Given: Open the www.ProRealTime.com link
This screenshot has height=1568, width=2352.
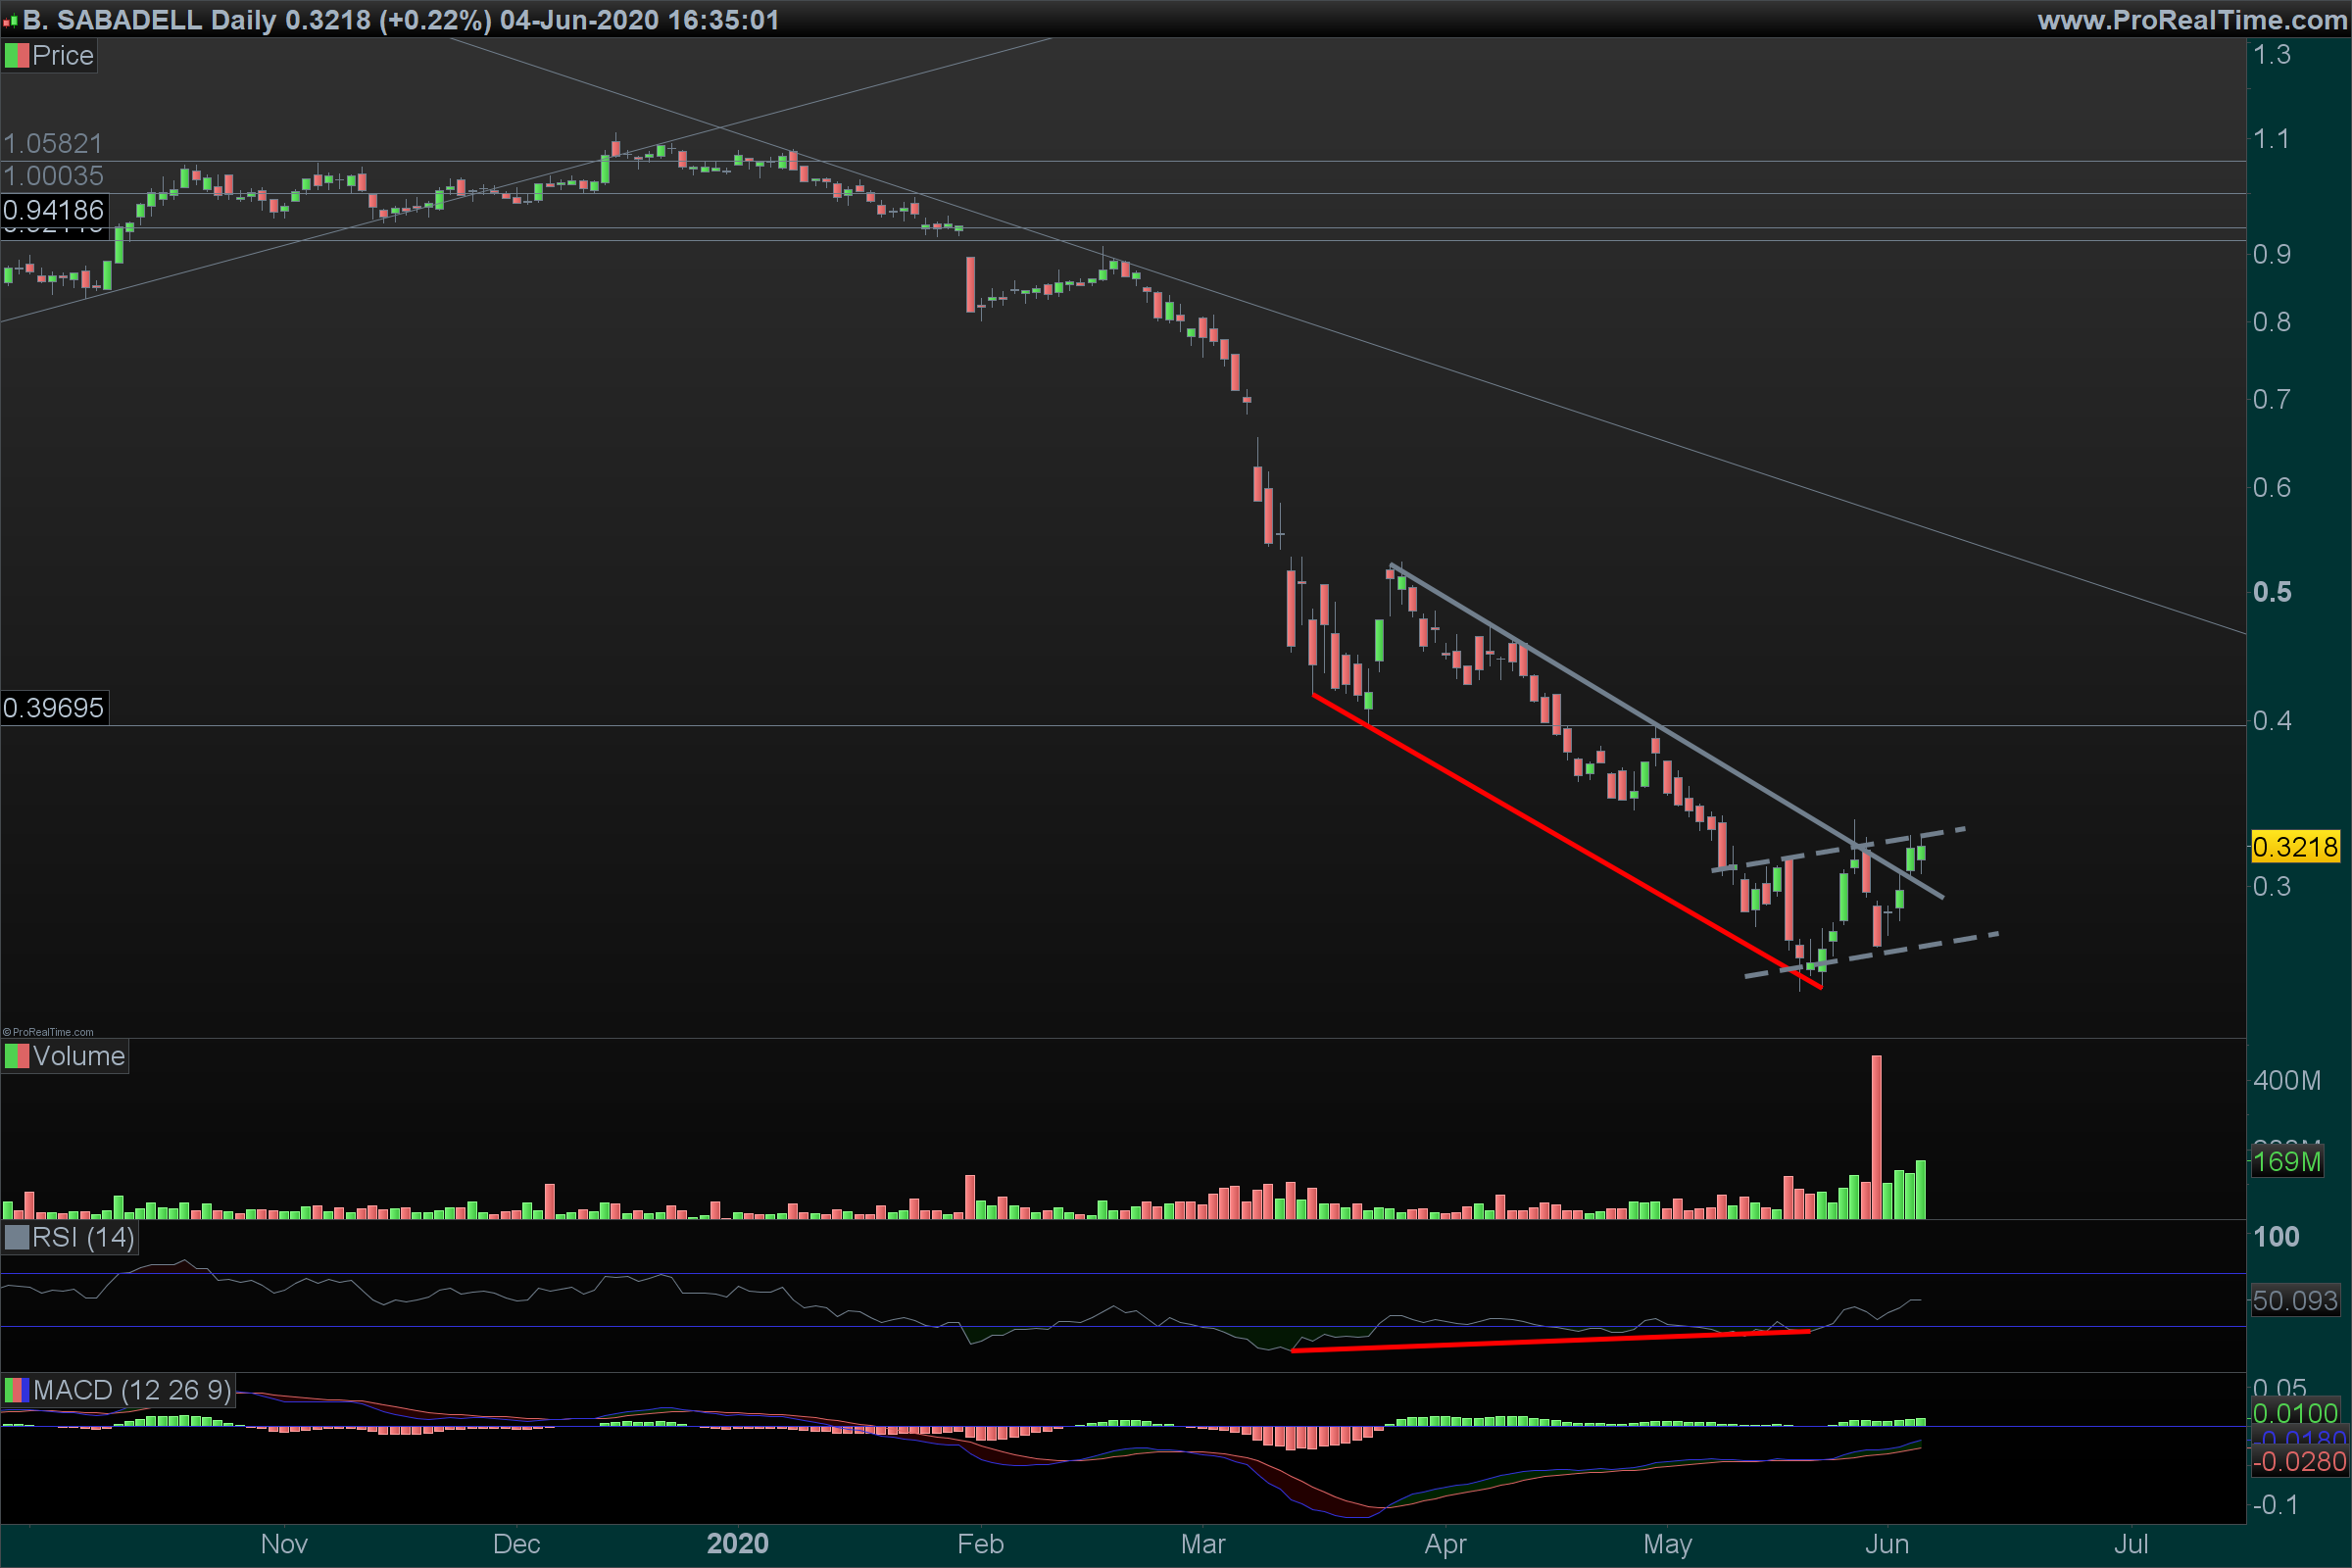Looking at the screenshot, I should click(2192, 20).
